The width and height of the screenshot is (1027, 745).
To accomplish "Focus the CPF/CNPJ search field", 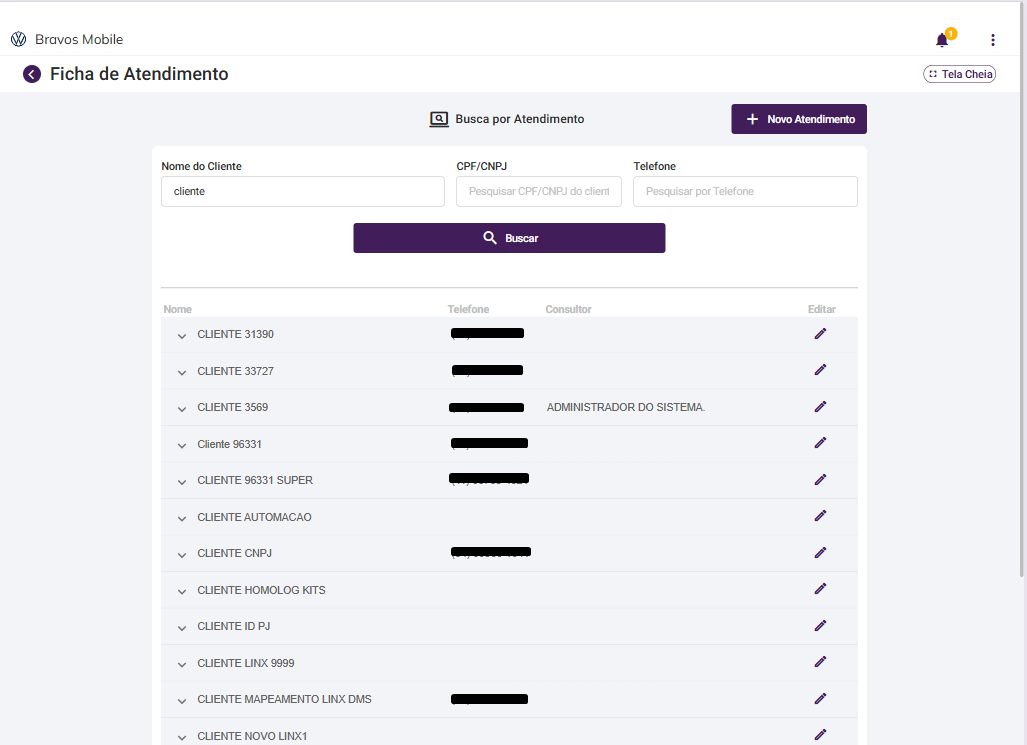I will [x=538, y=191].
